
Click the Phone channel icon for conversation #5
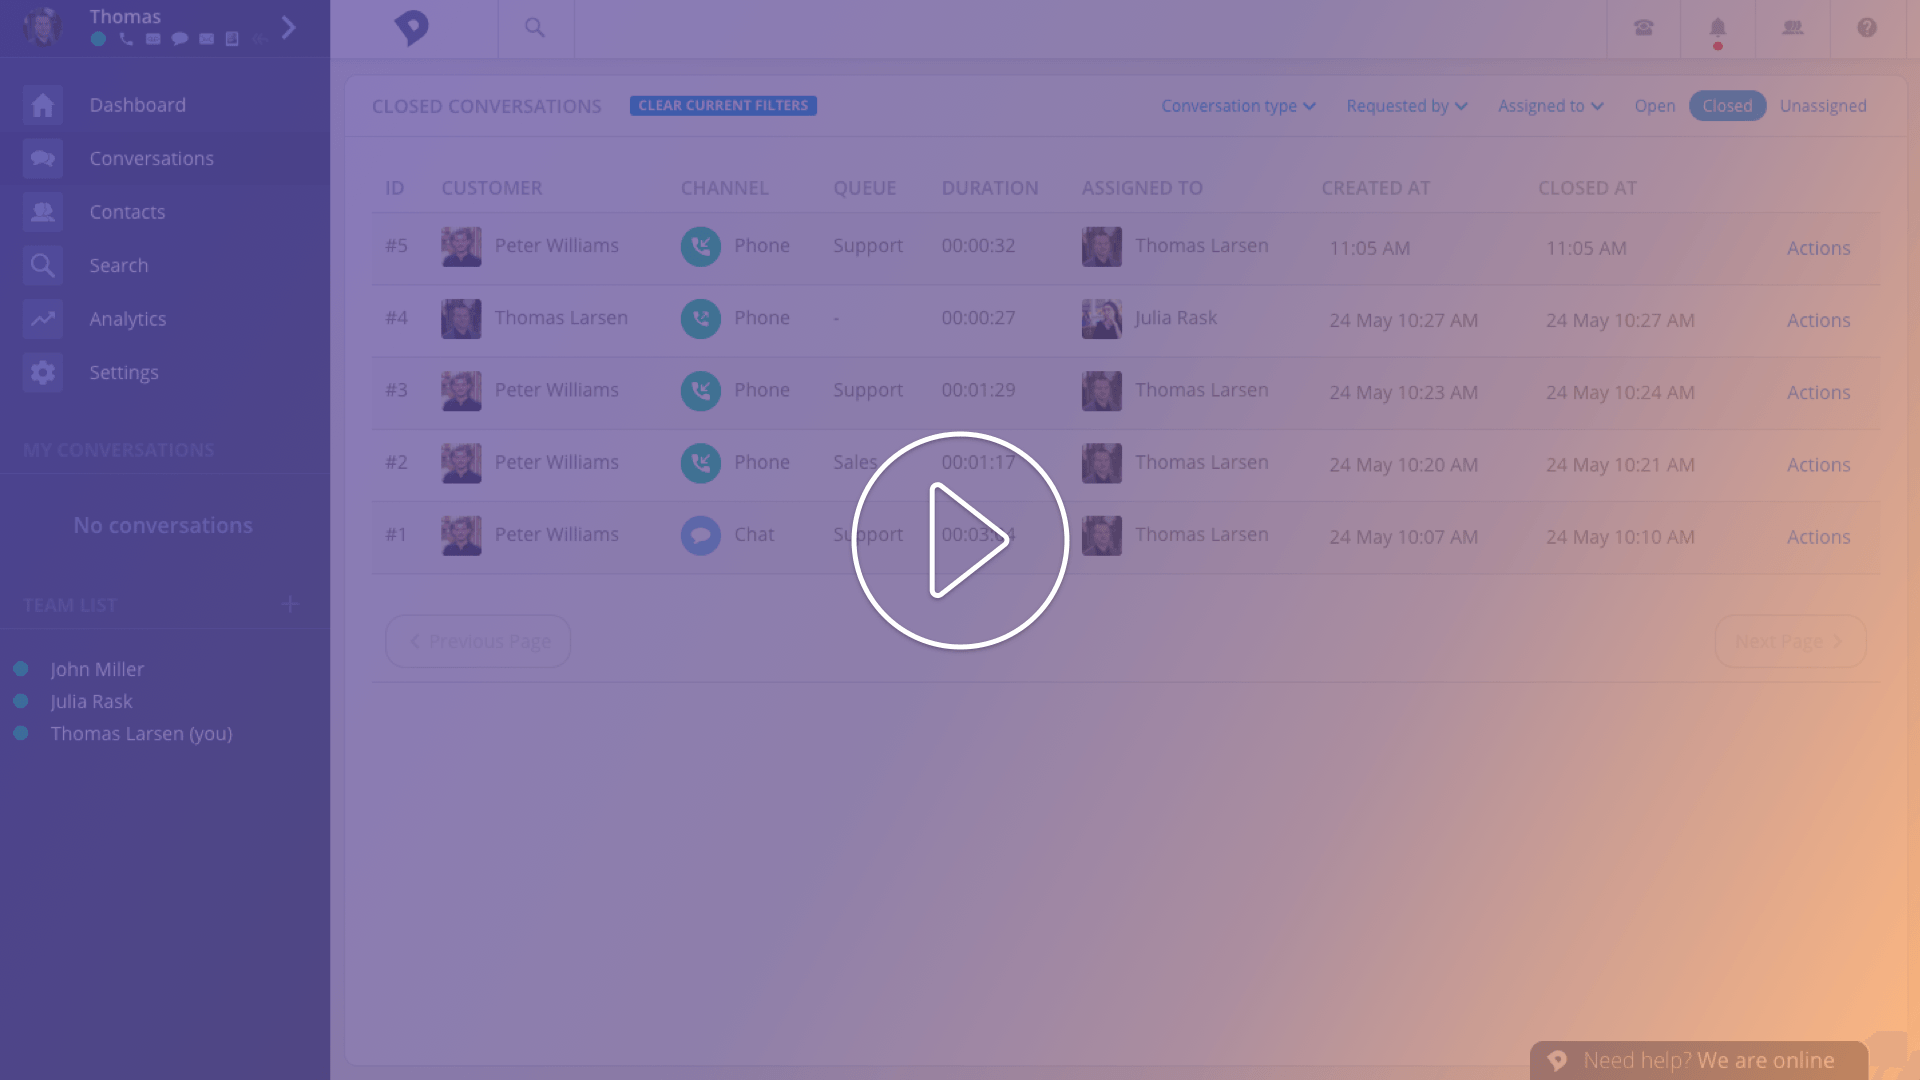[701, 246]
